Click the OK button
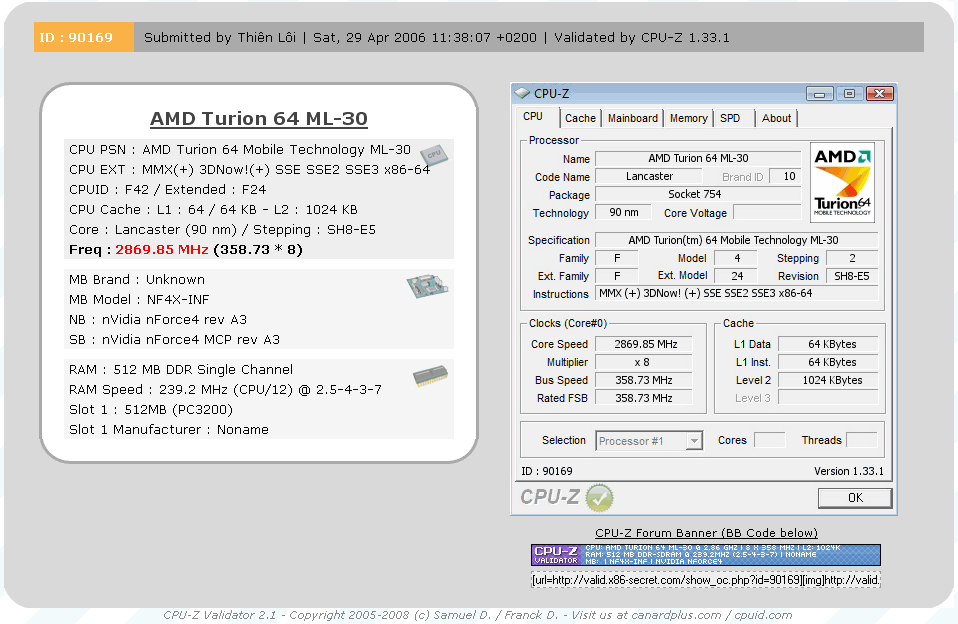Image resolution: width=958 pixels, height=624 pixels. tap(855, 498)
